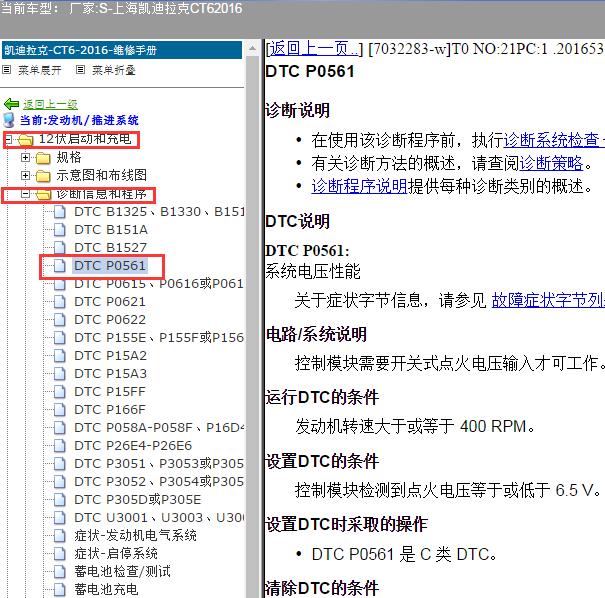
Task: Click the 菜单展开 expand-all icon
Action: pos(7,70)
